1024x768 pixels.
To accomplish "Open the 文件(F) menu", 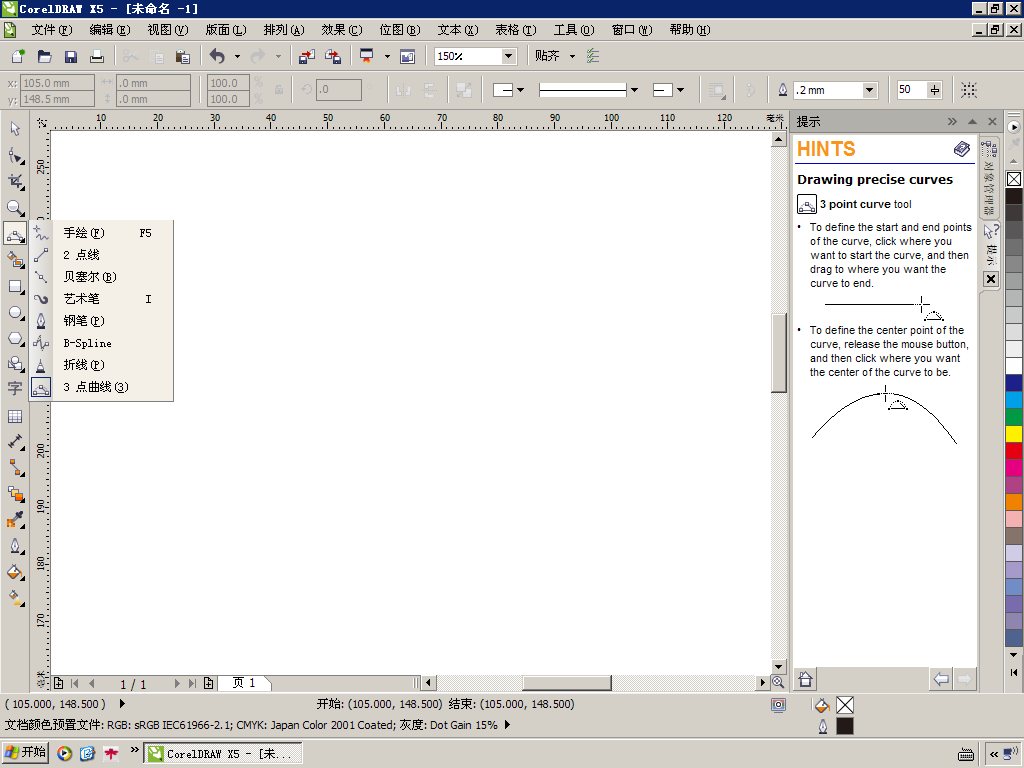I will 52,30.
